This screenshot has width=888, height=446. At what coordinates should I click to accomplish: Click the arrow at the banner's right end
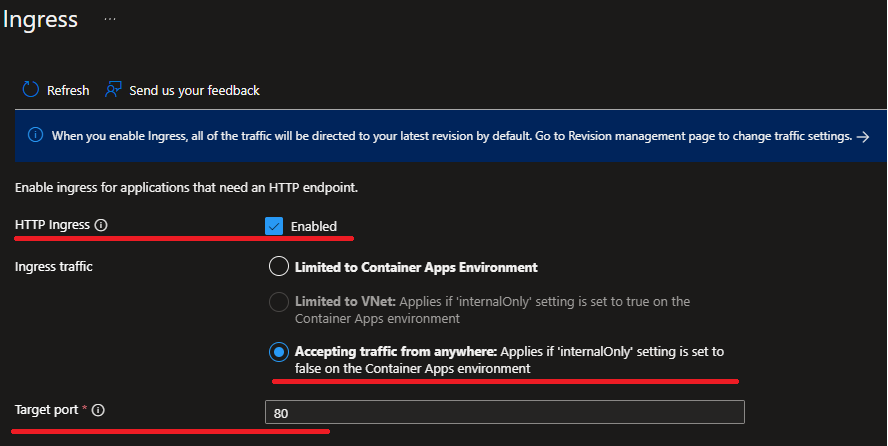(863, 136)
